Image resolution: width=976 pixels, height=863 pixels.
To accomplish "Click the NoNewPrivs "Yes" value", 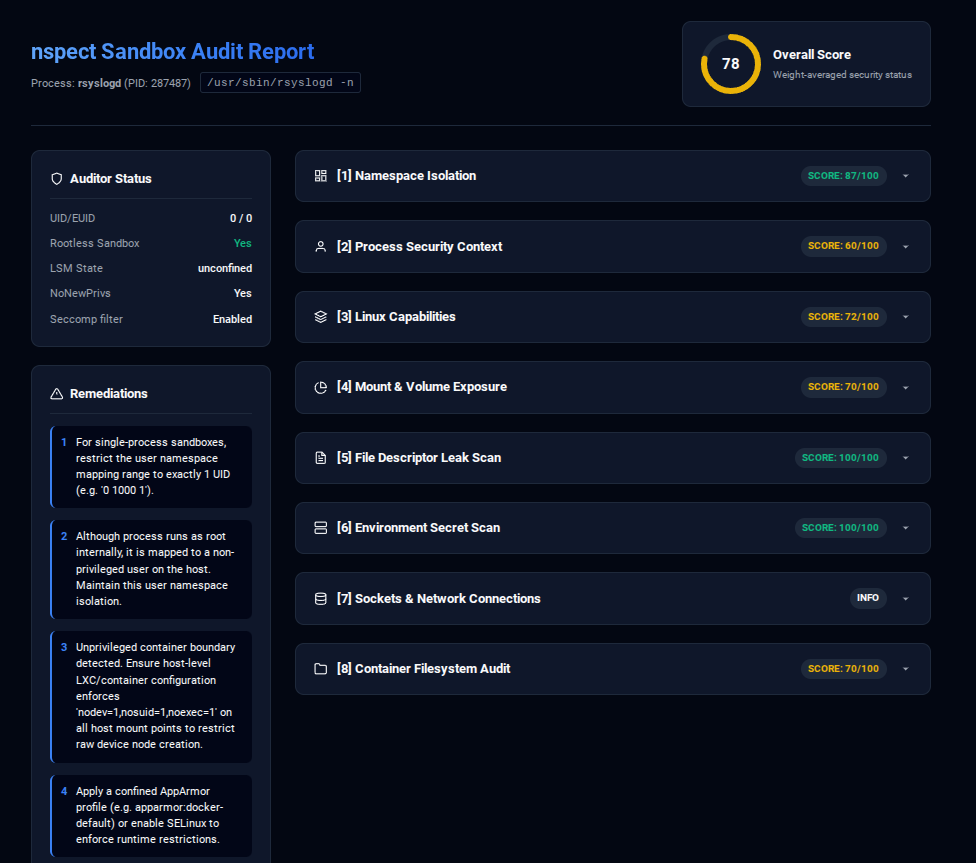I will coord(243,293).
